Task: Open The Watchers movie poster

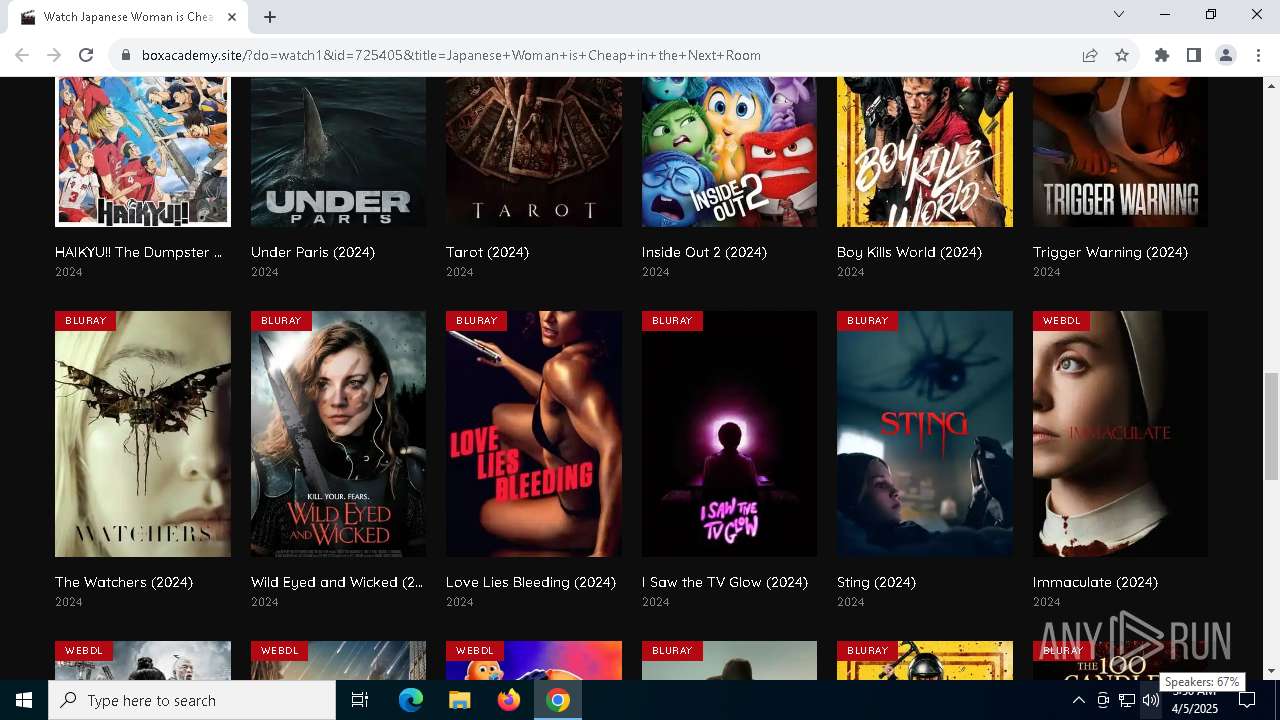Action: click(x=143, y=434)
